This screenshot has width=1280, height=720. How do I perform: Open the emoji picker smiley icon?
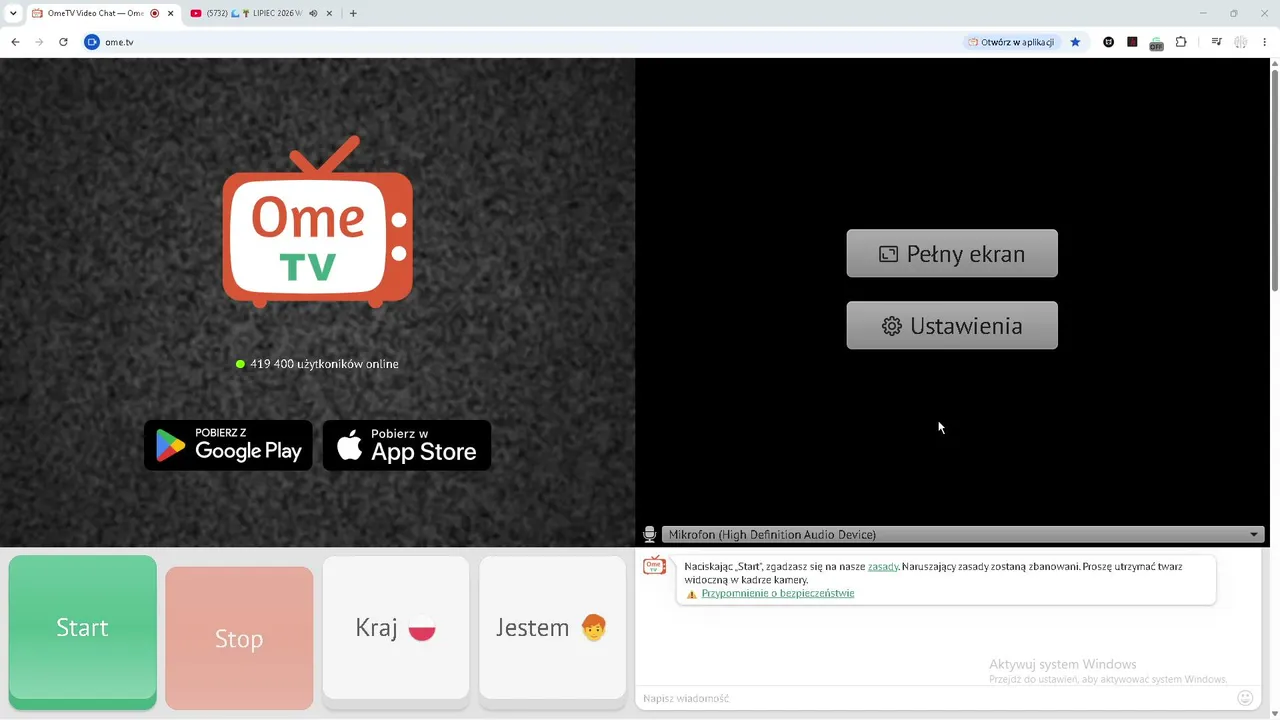pos(1245,698)
